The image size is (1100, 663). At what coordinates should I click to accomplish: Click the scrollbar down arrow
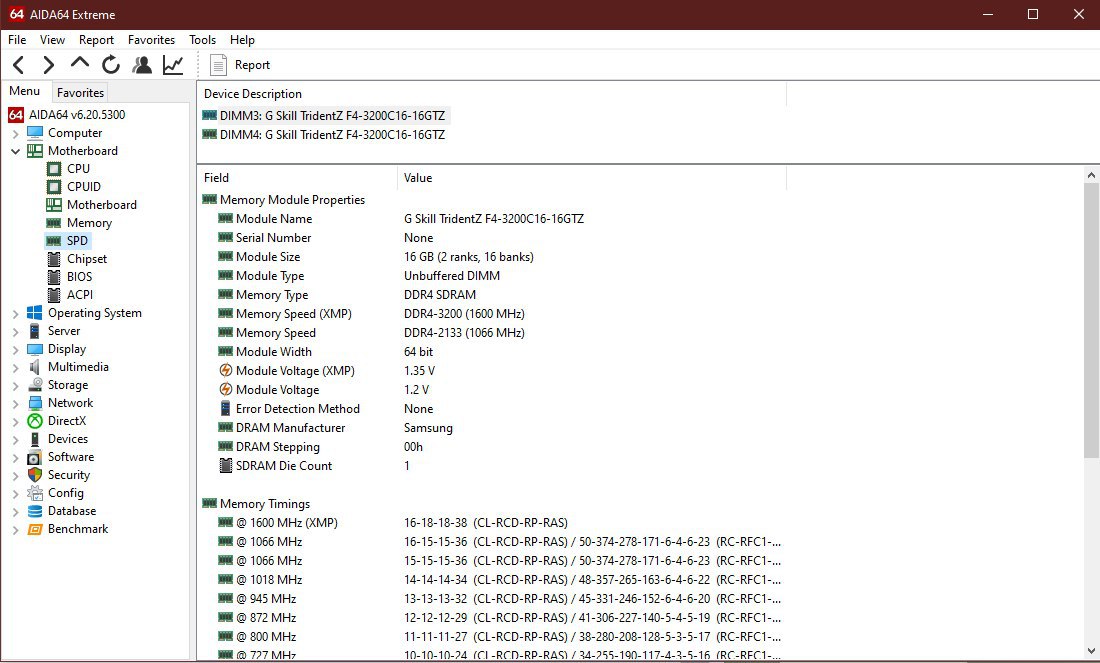[1091, 651]
